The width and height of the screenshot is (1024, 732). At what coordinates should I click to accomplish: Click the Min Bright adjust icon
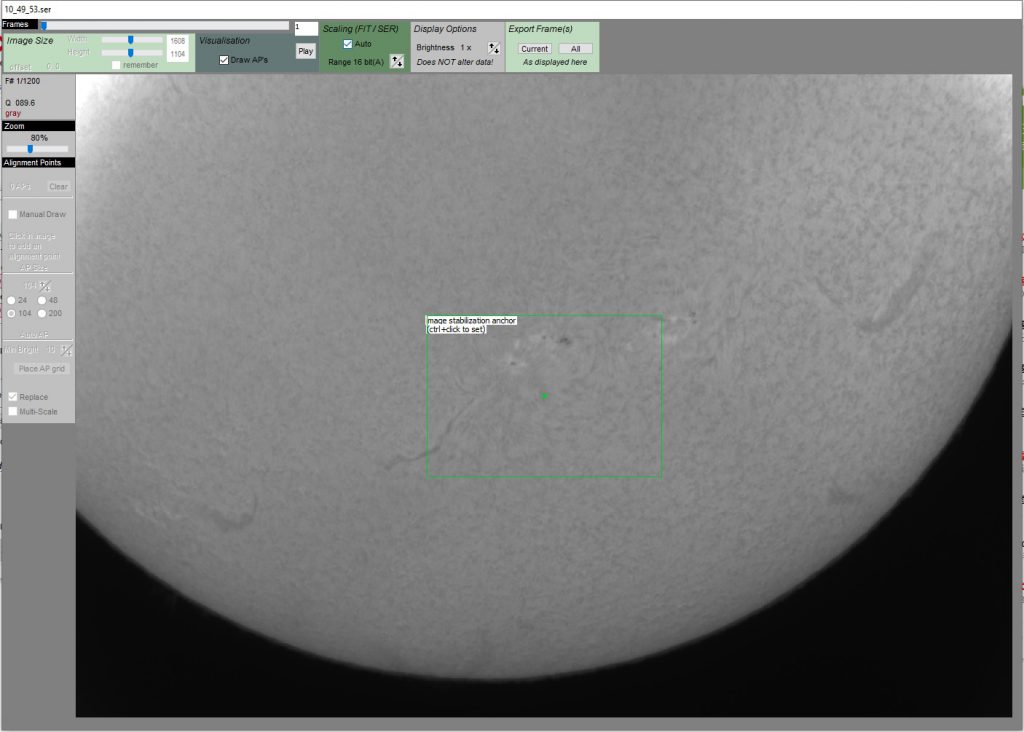(66, 350)
